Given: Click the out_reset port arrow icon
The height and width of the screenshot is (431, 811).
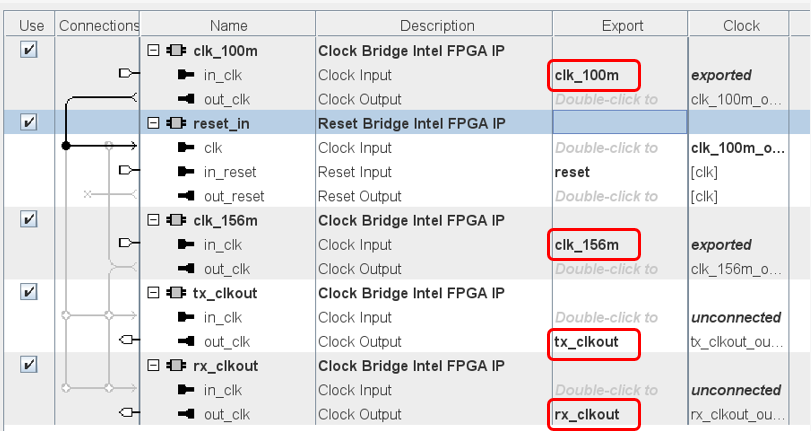Looking at the screenshot, I should 185,196.
